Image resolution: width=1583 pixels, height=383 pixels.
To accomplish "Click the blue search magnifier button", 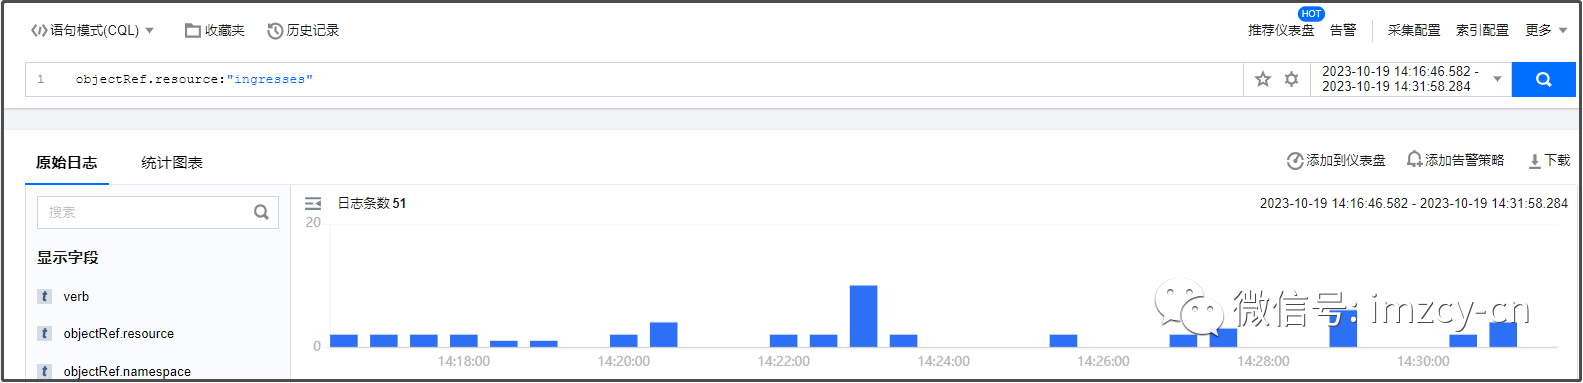I will click(1543, 79).
